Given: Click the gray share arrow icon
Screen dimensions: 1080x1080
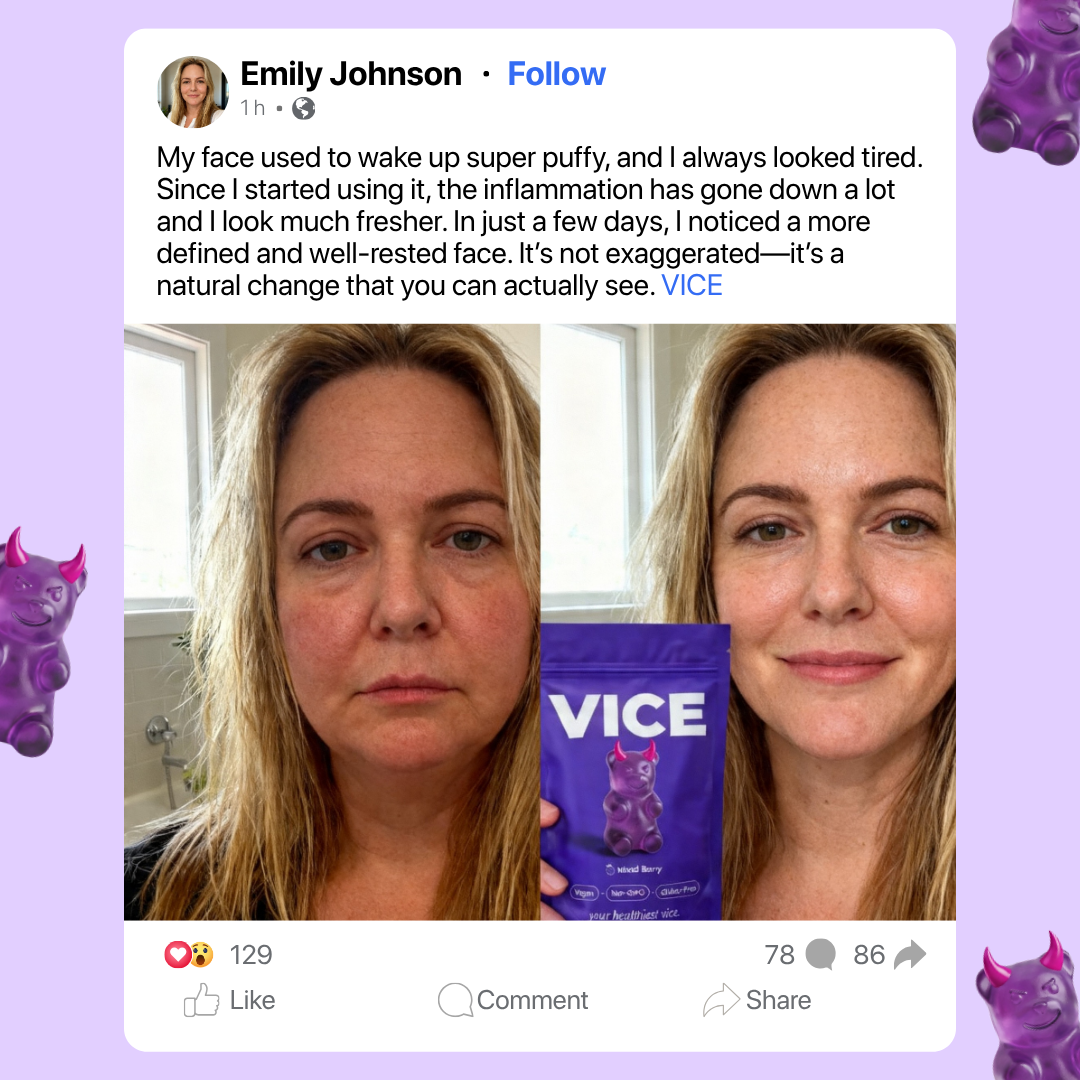Looking at the screenshot, I should (x=910, y=955).
